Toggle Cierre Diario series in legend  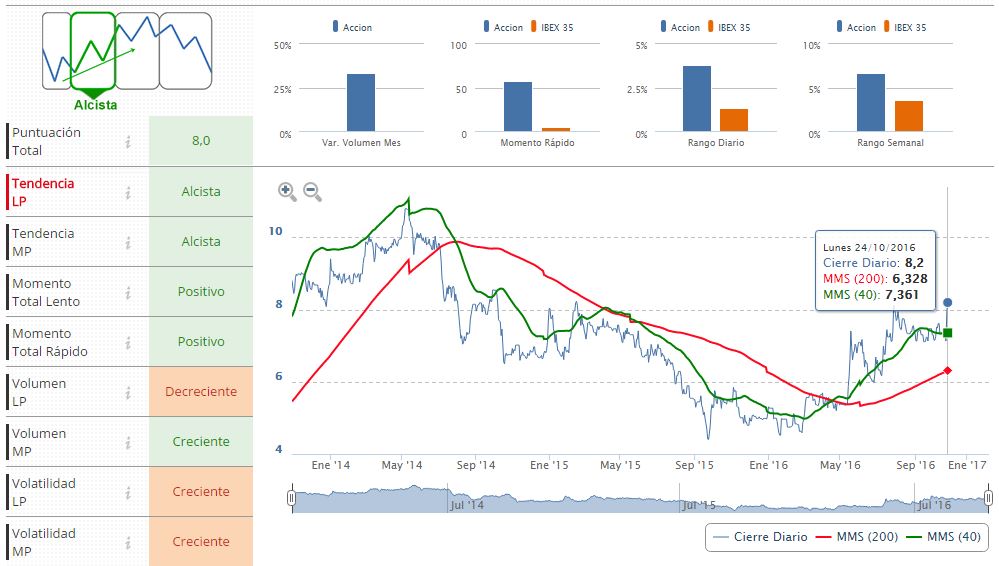click(759, 537)
